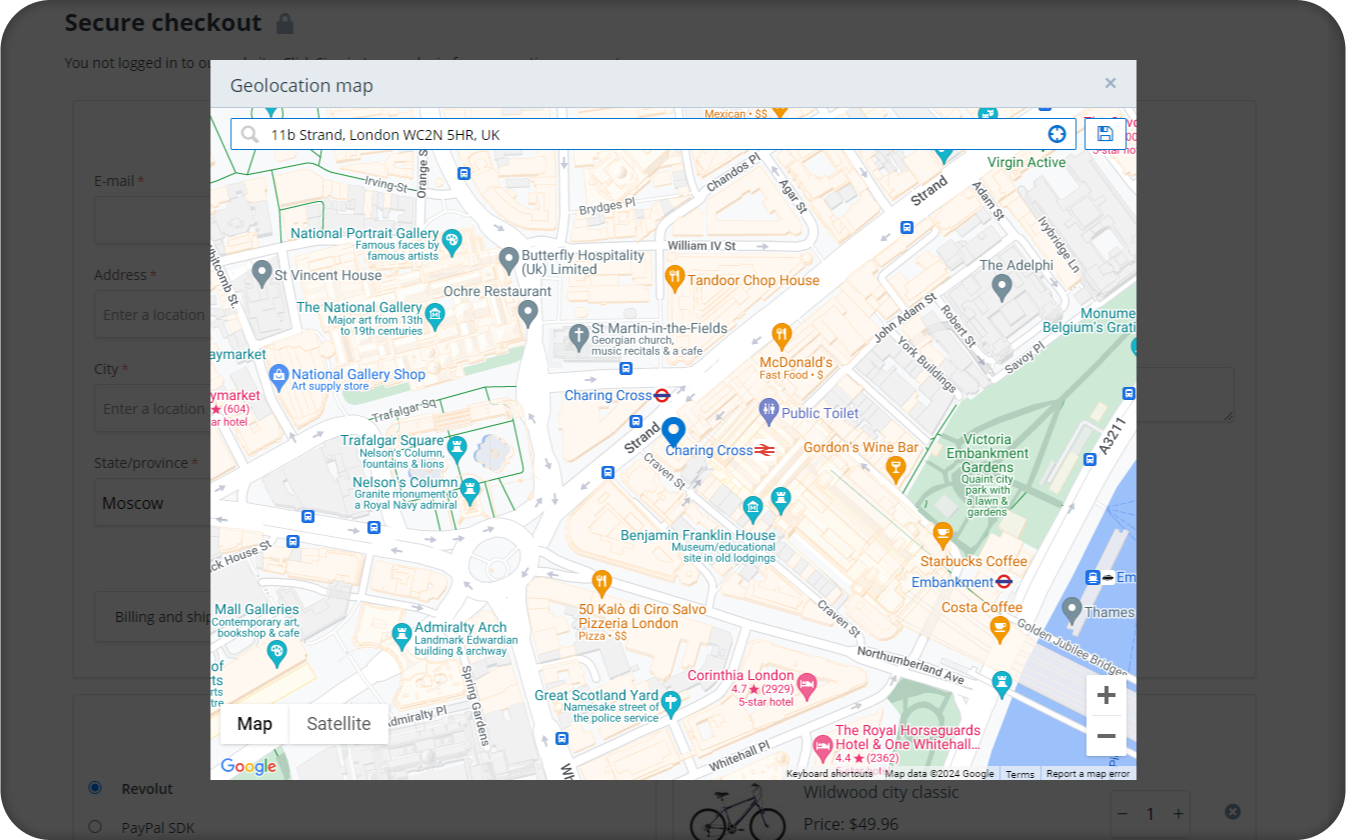Click the E-mail field on checkout form
The height and width of the screenshot is (840, 1346).
click(152, 220)
